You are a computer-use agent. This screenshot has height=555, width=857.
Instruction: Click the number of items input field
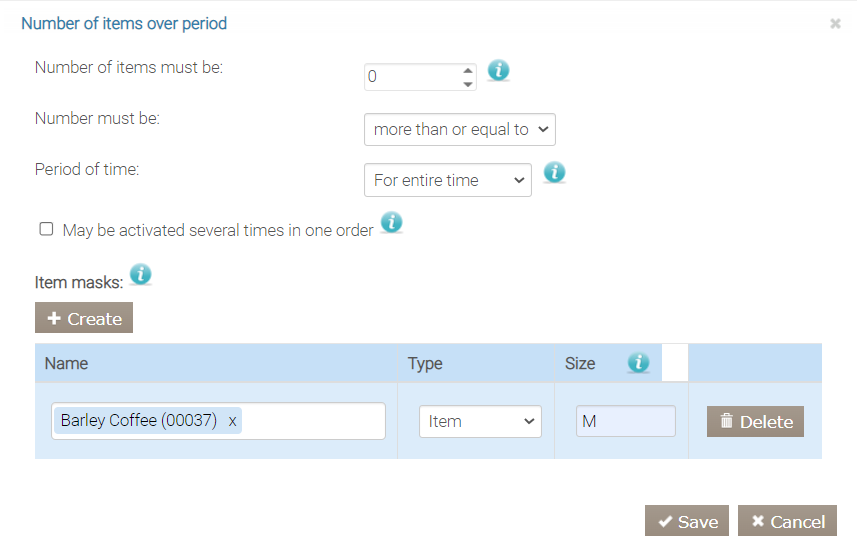412,76
